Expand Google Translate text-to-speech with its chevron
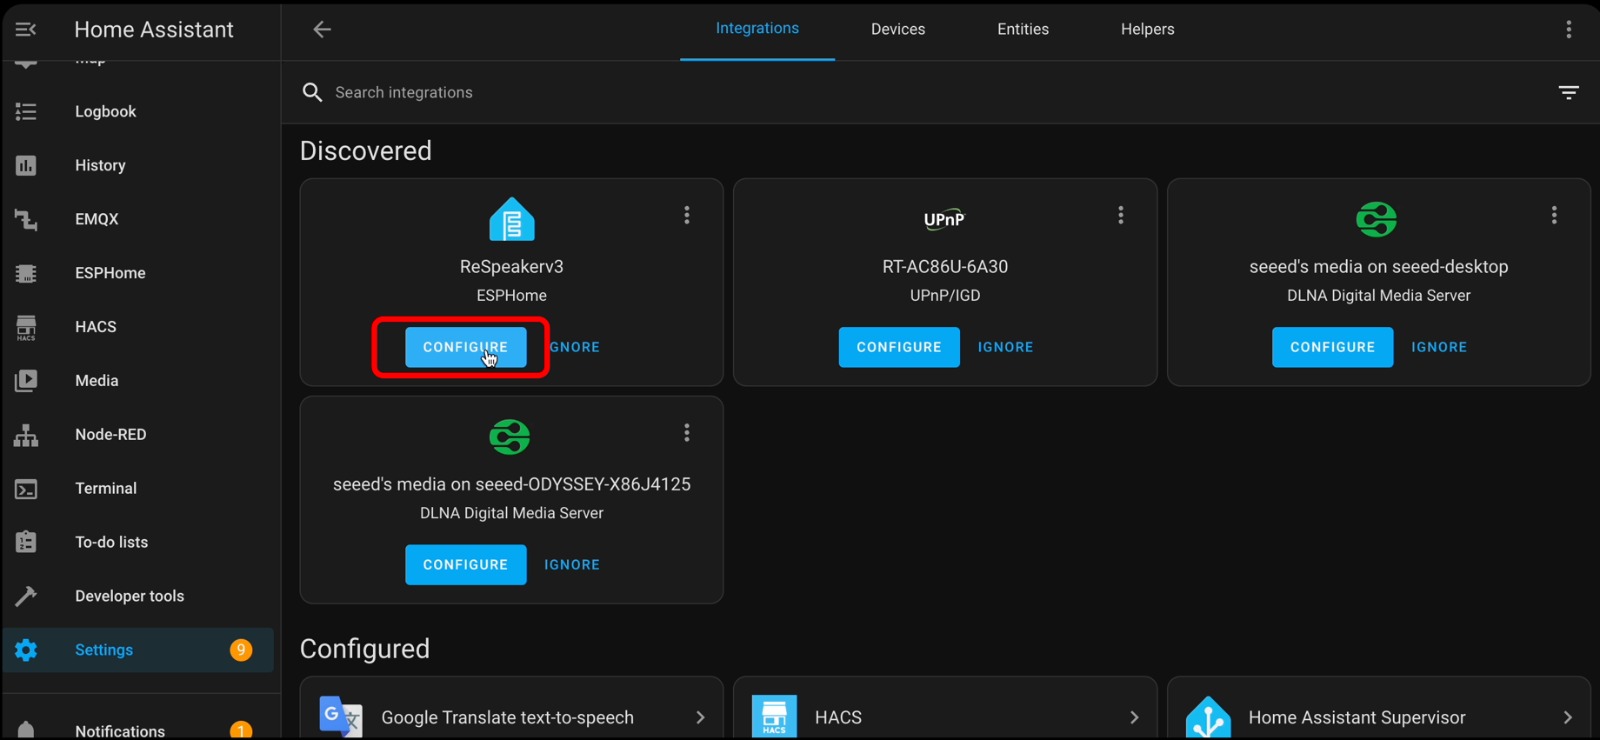Image resolution: width=1600 pixels, height=740 pixels. (700, 718)
